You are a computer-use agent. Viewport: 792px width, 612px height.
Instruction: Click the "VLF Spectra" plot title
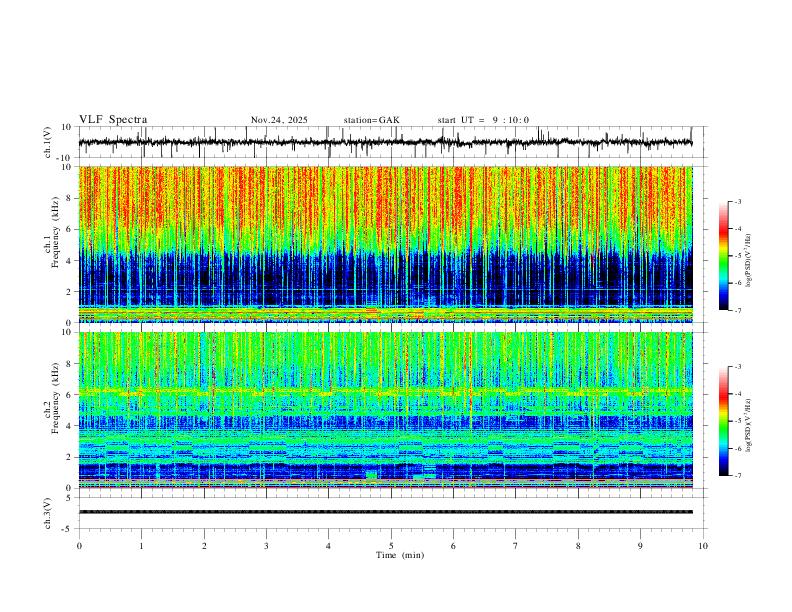(113, 120)
